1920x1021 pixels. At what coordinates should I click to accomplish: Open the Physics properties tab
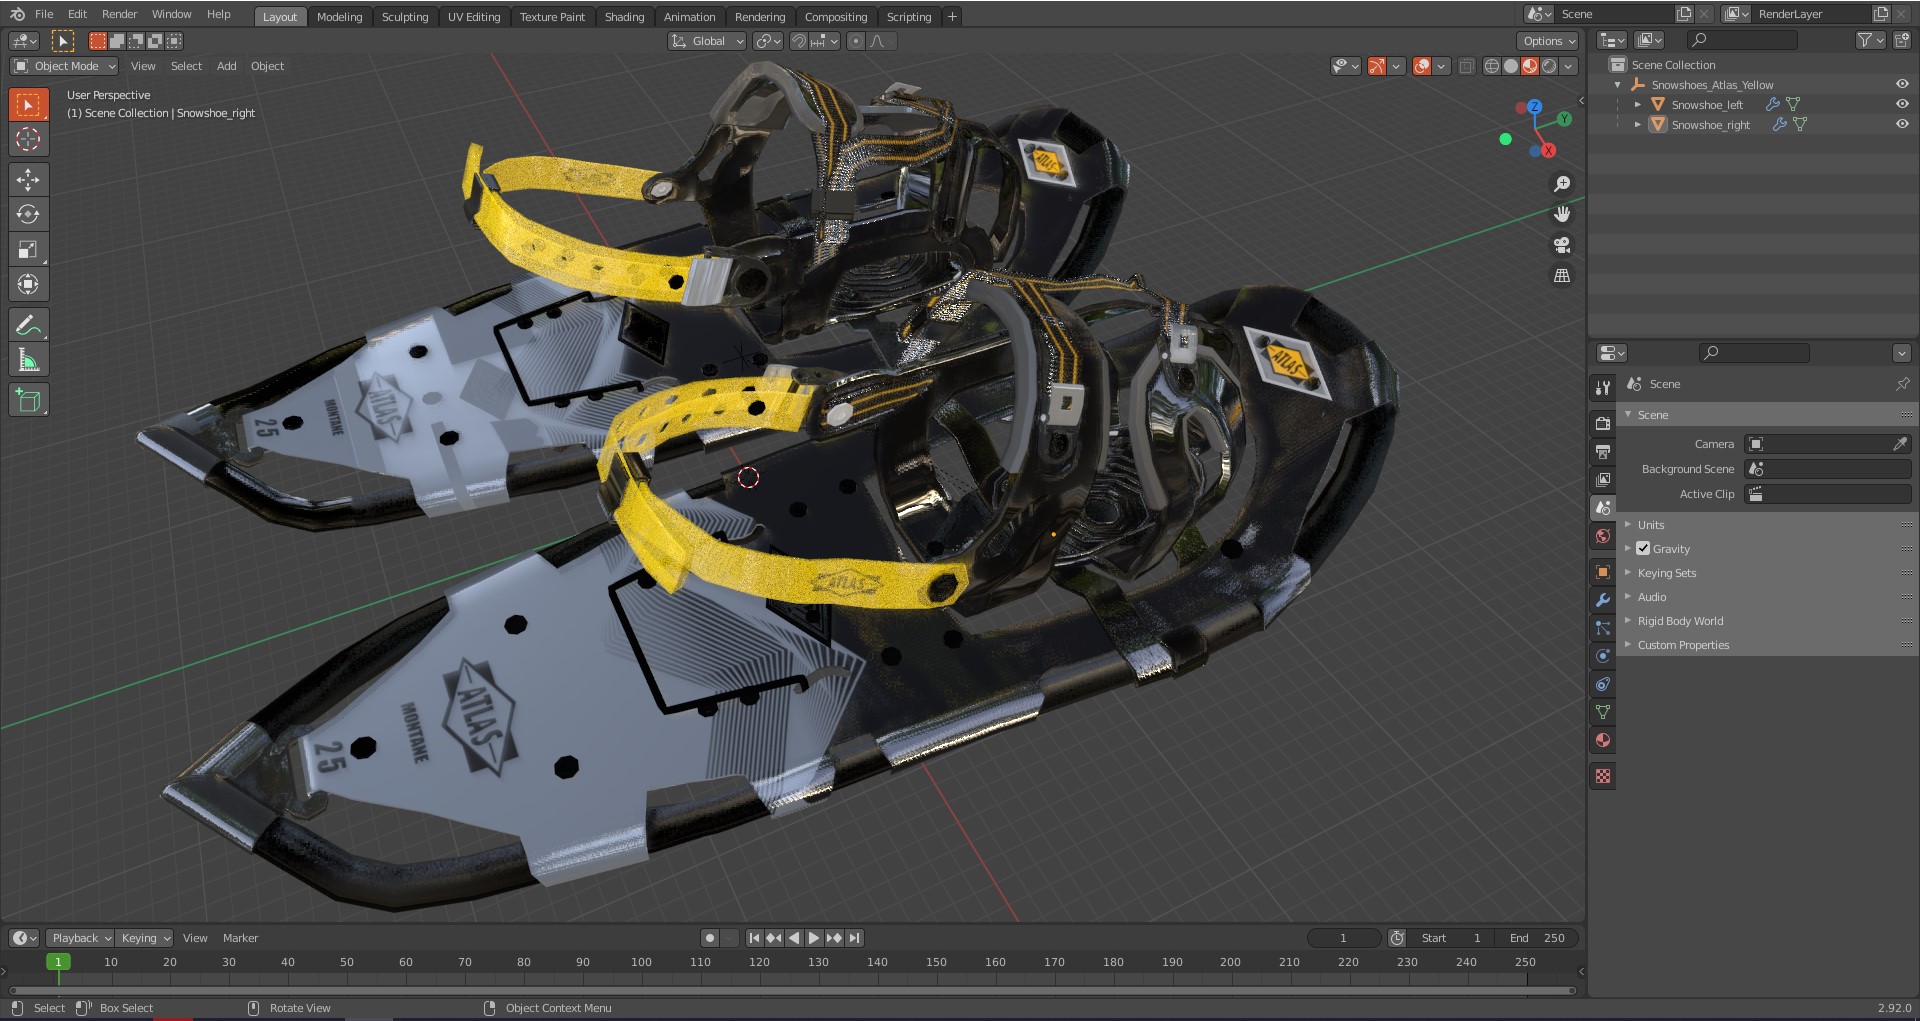coord(1603,656)
